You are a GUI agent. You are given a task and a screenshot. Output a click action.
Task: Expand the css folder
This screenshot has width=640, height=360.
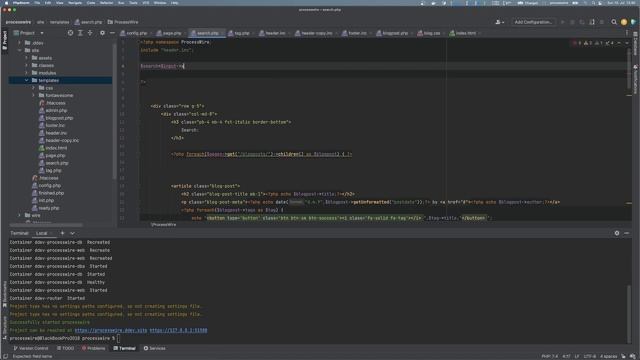click(x=33, y=88)
